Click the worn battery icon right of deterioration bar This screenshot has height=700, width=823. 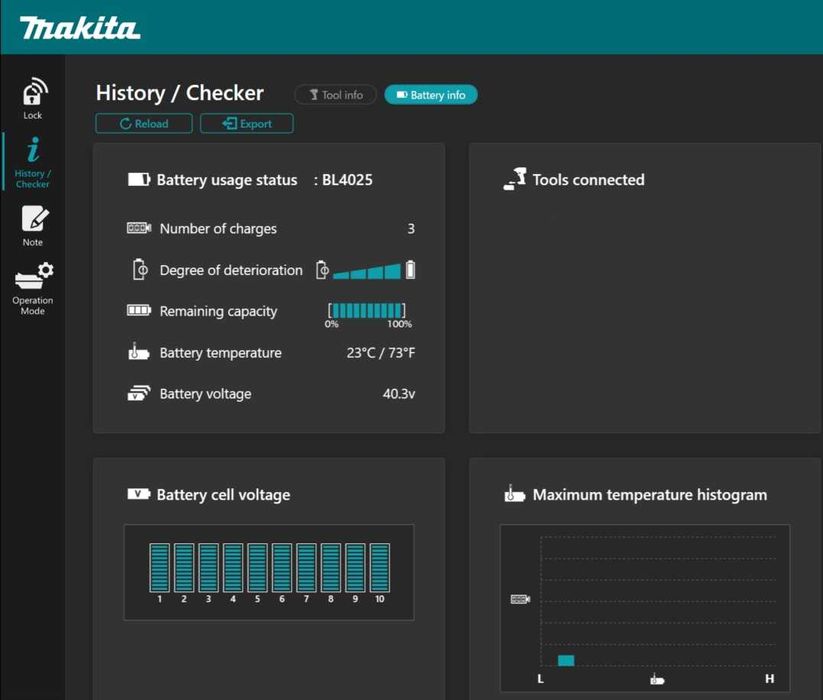click(410, 270)
